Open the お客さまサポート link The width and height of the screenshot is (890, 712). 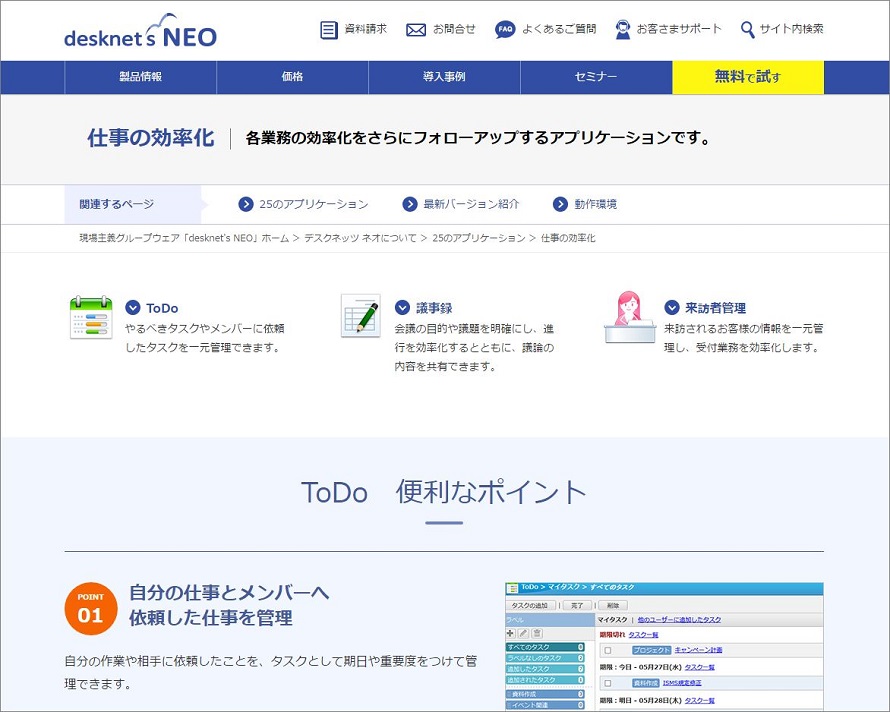(679, 29)
